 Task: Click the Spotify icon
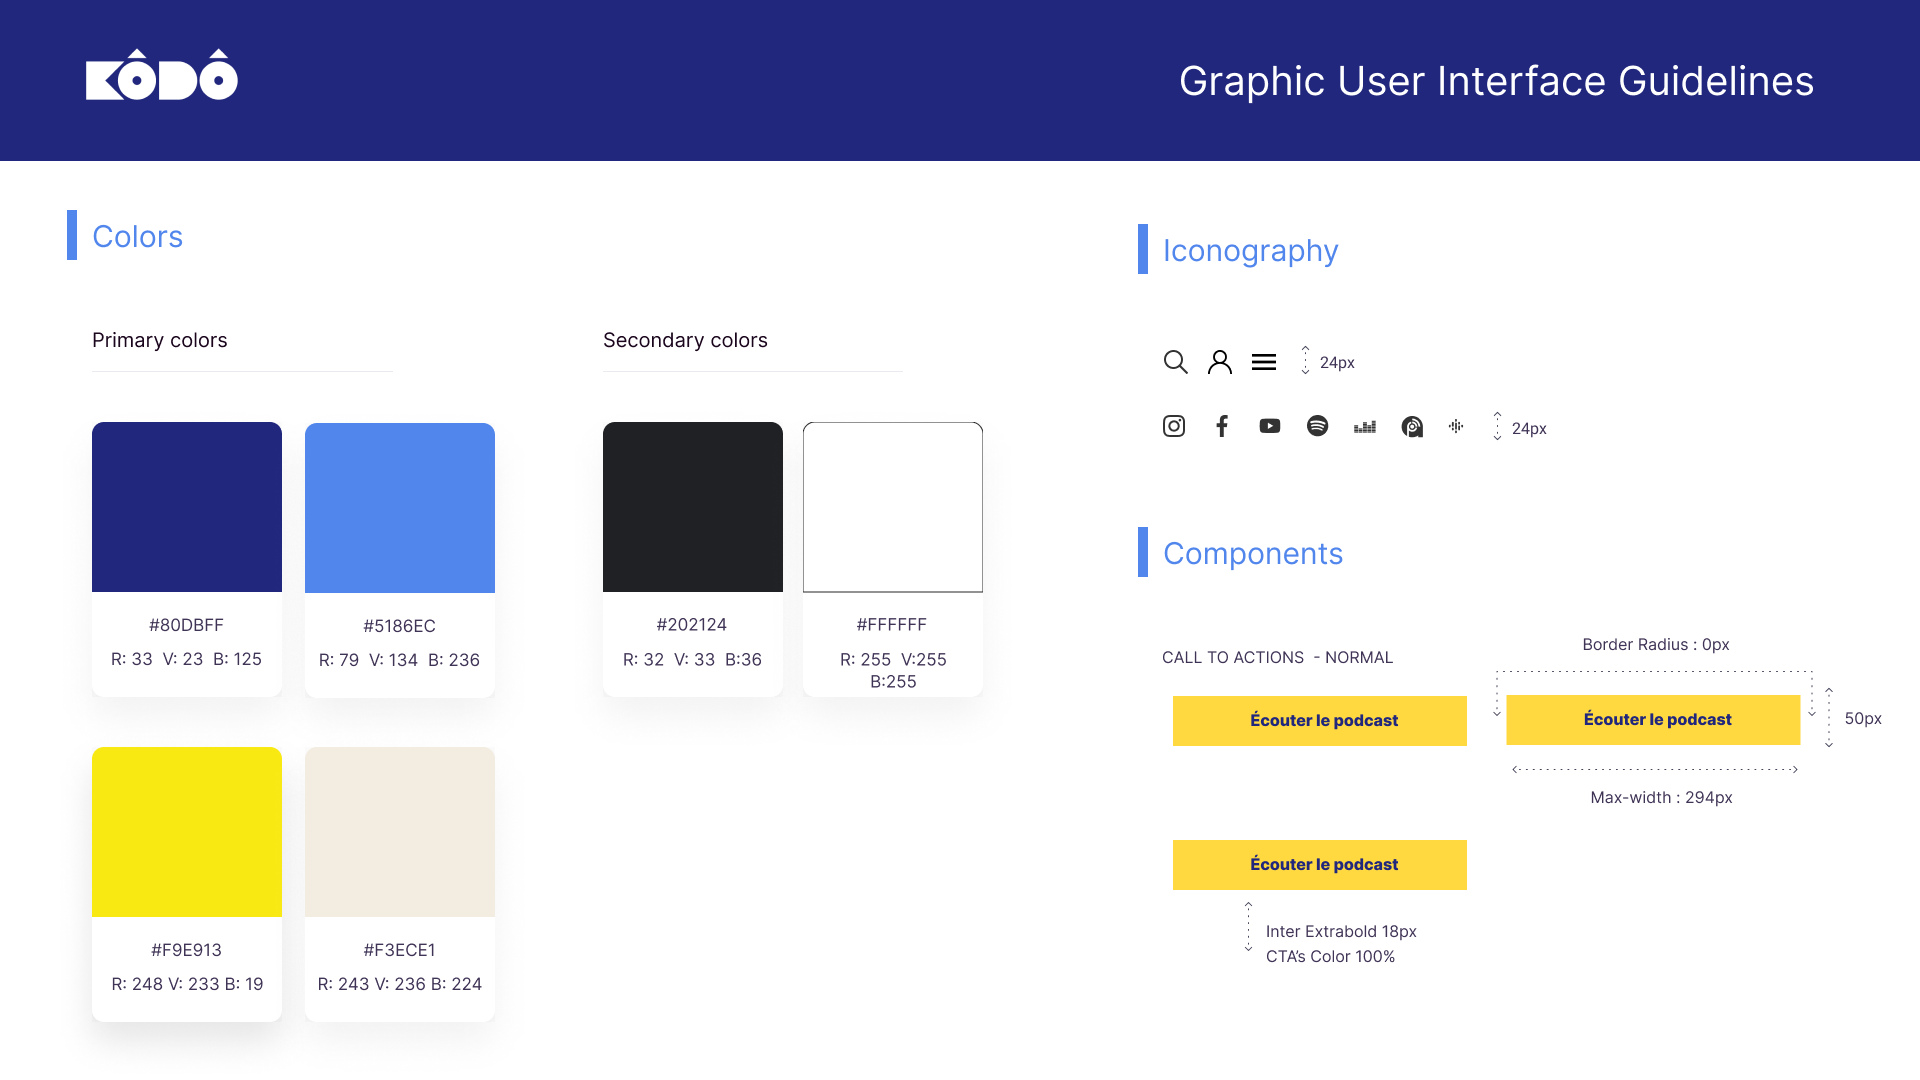[x=1317, y=426]
